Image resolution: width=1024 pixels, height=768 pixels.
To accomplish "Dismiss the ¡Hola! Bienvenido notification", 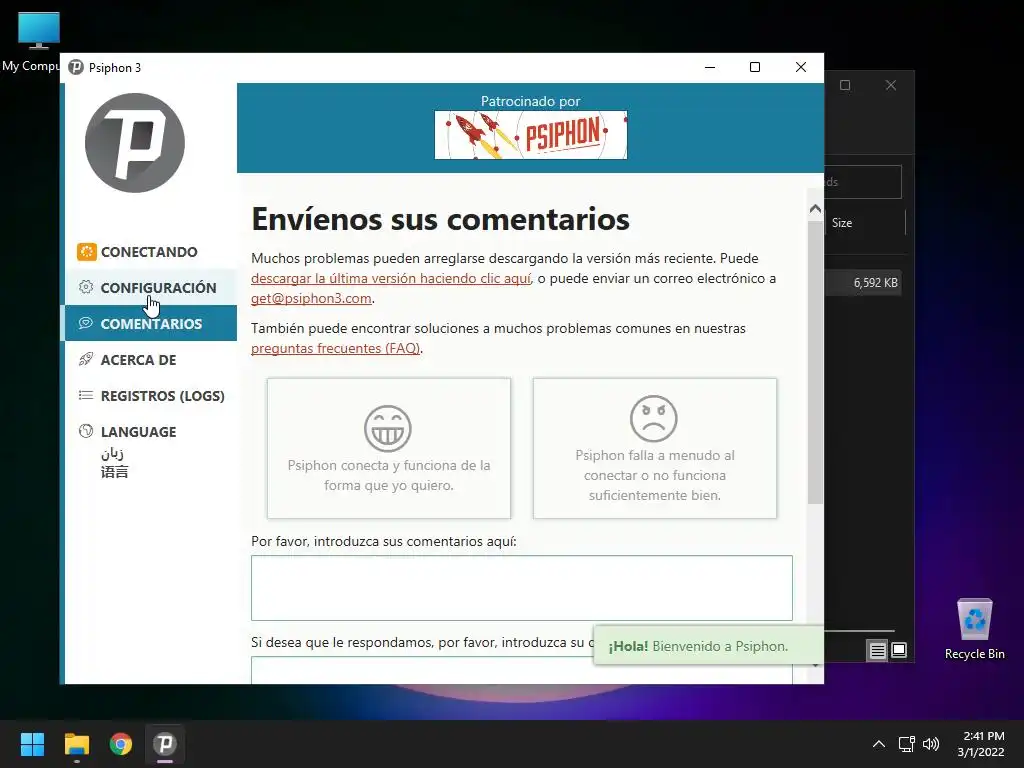I will coord(709,646).
